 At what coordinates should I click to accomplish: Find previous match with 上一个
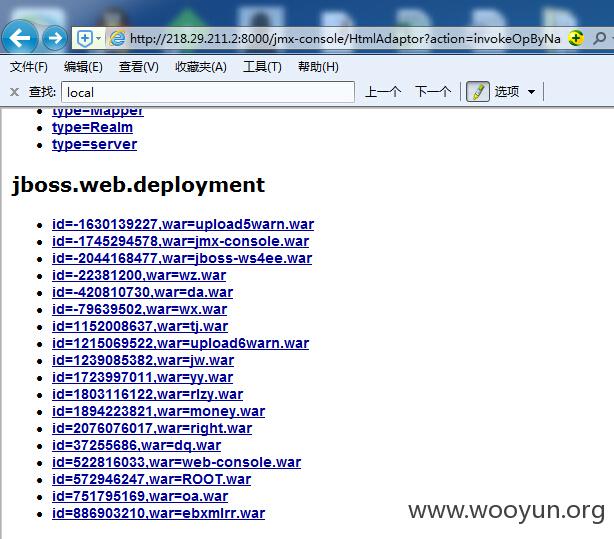[x=383, y=92]
